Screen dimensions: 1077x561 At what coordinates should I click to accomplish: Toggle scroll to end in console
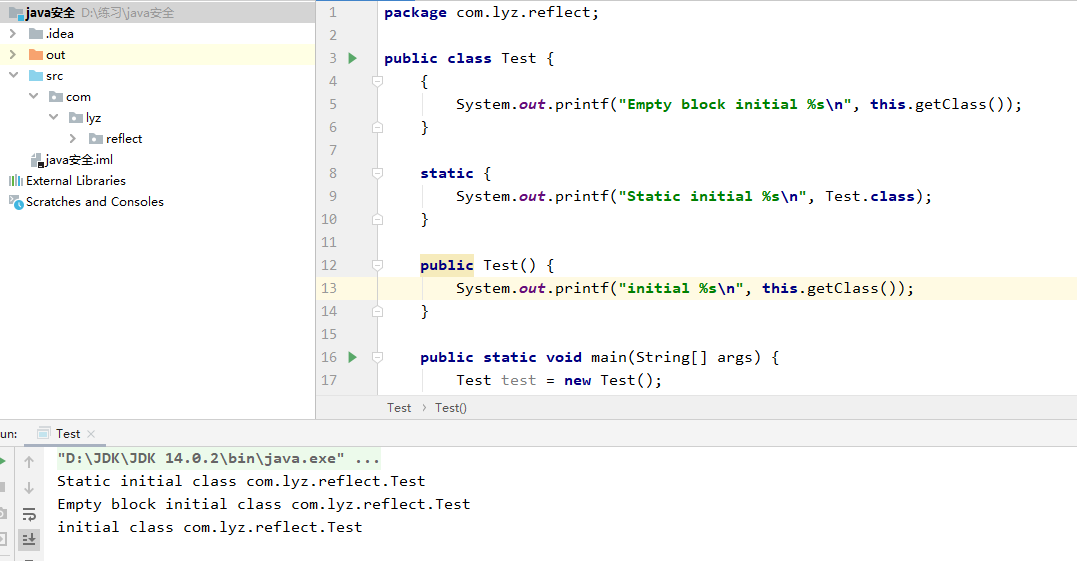pyautogui.click(x=29, y=539)
